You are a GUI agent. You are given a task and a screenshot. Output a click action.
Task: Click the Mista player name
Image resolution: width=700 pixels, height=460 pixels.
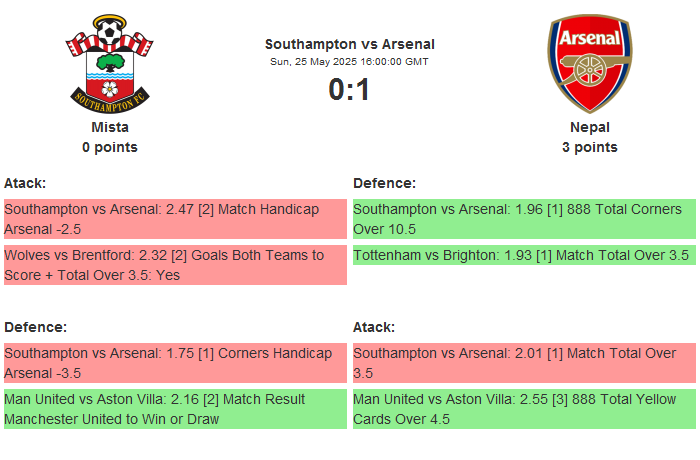[x=110, y=127]
